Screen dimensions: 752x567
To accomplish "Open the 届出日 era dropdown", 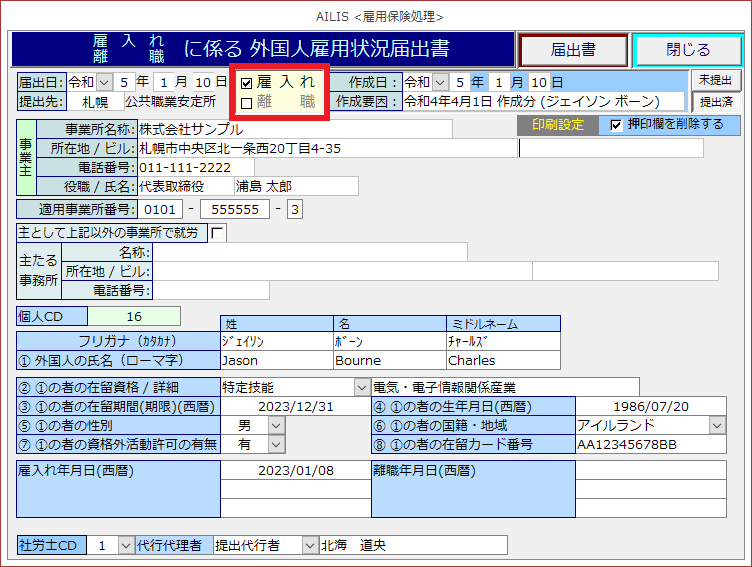I will 104,82.
